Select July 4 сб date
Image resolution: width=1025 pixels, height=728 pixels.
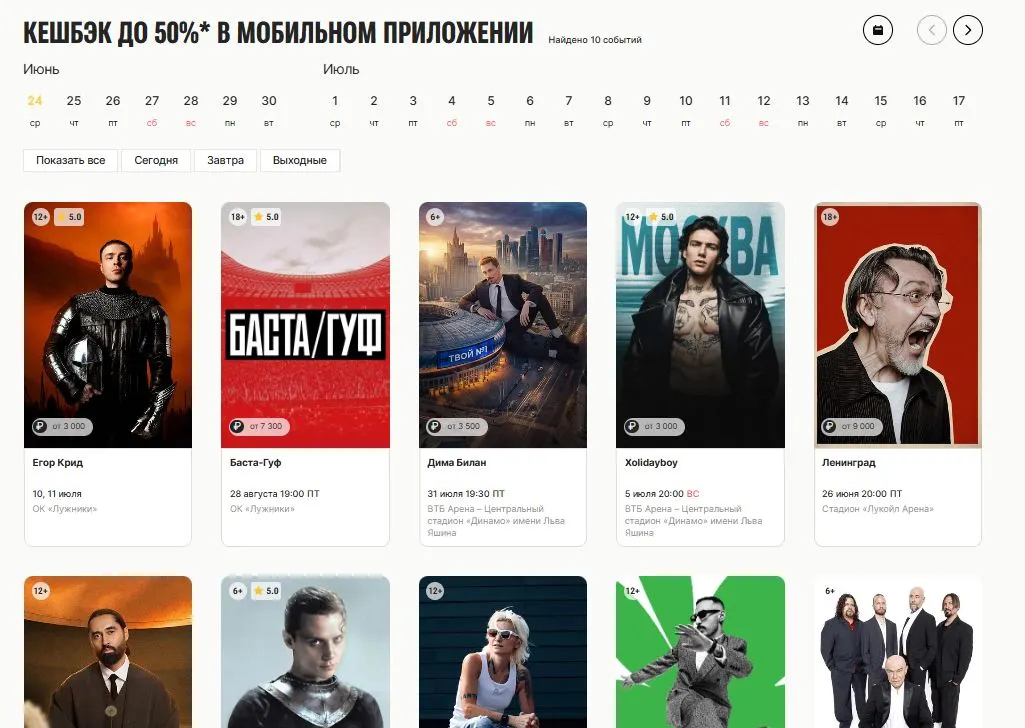[x=452, y=110]
